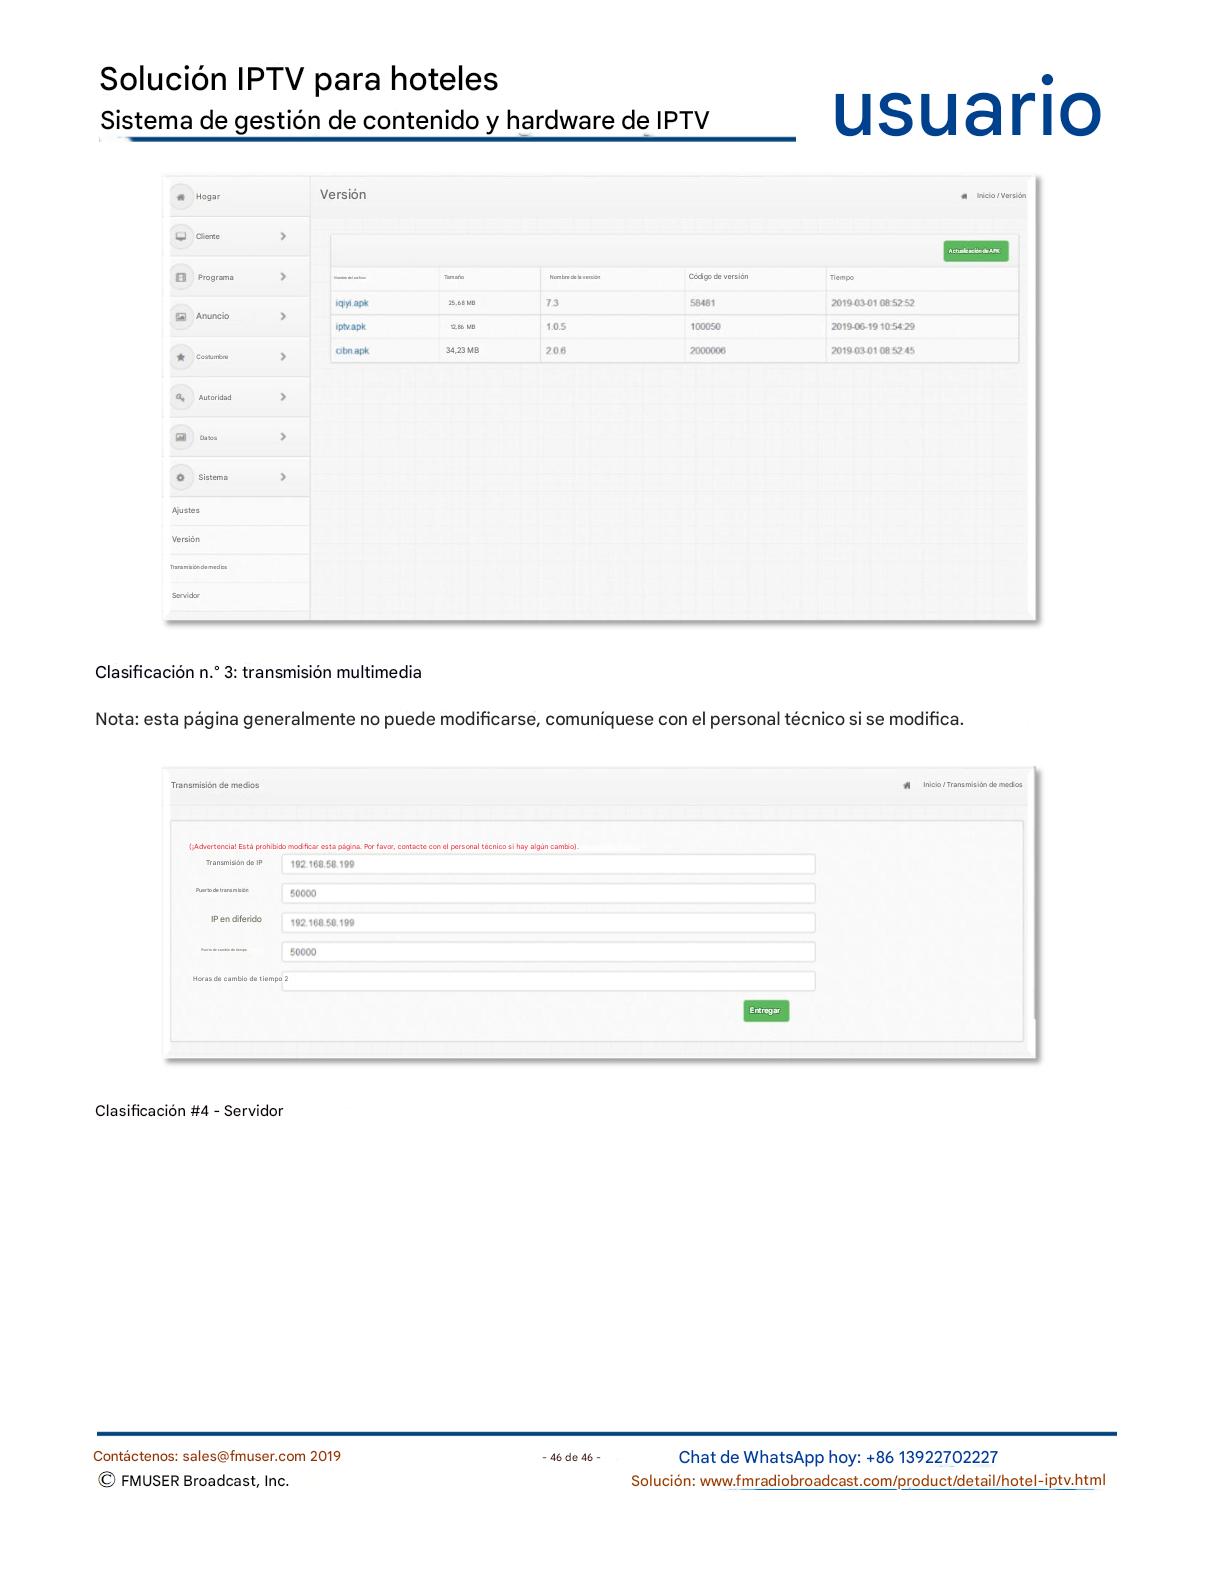Click the Puerto de transmisión input field
This screenshot has width=1224, height=1584.
click(x=548, y=893)
